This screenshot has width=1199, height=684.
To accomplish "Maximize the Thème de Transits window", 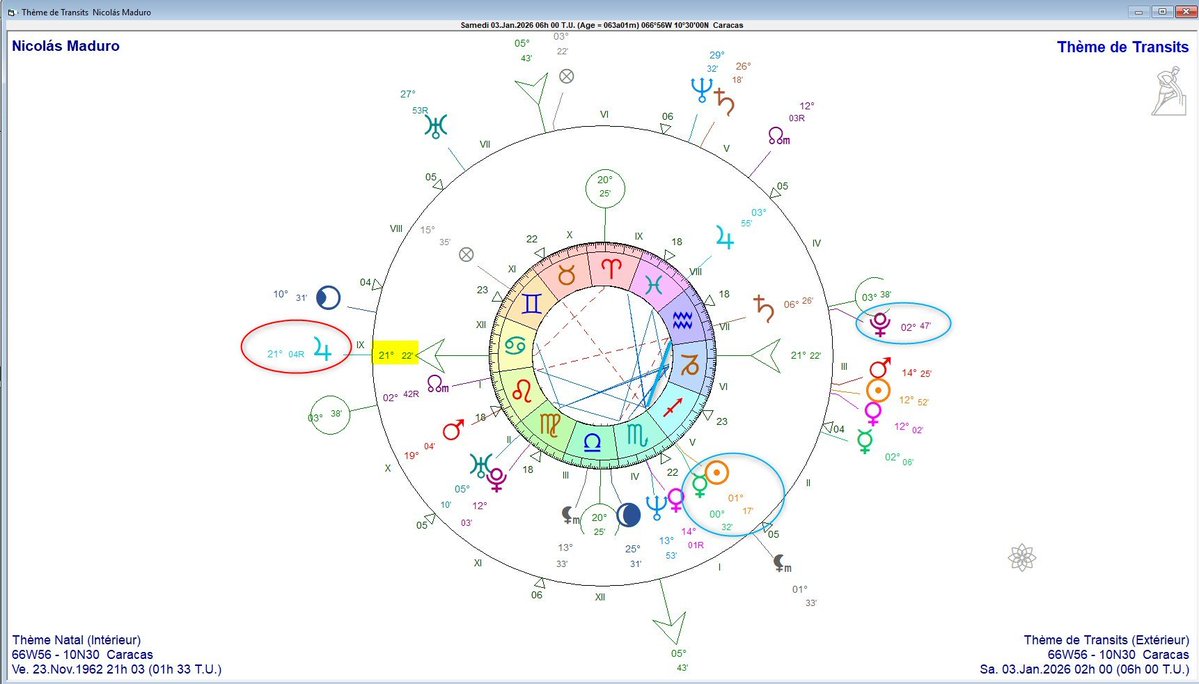I will [x=1162, y=11].
